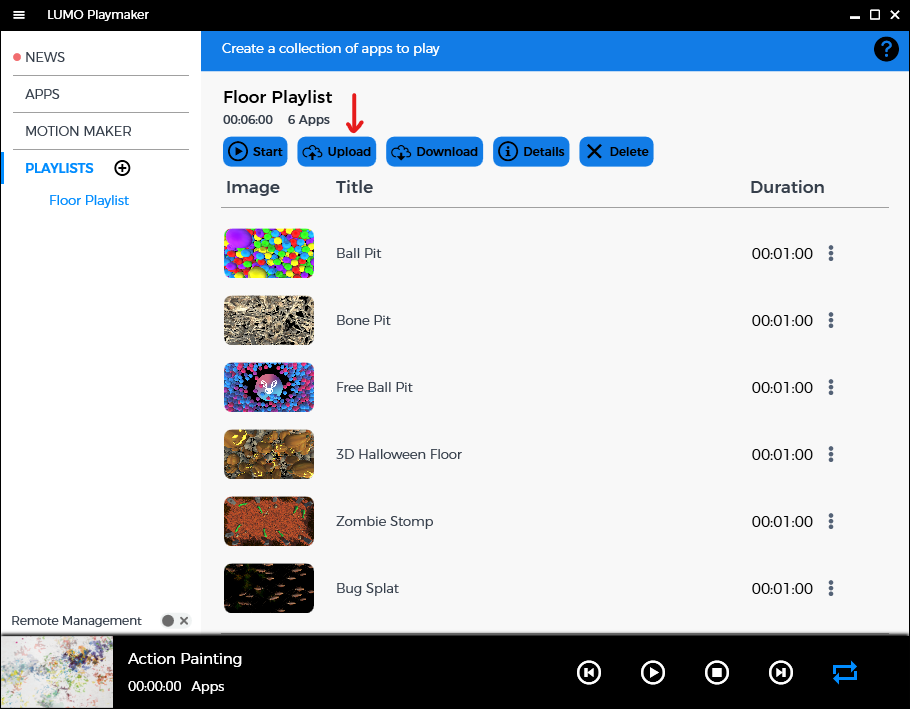Click the Title column header
The height and width of the screenshot is (709, 910).
pos(355,187)
